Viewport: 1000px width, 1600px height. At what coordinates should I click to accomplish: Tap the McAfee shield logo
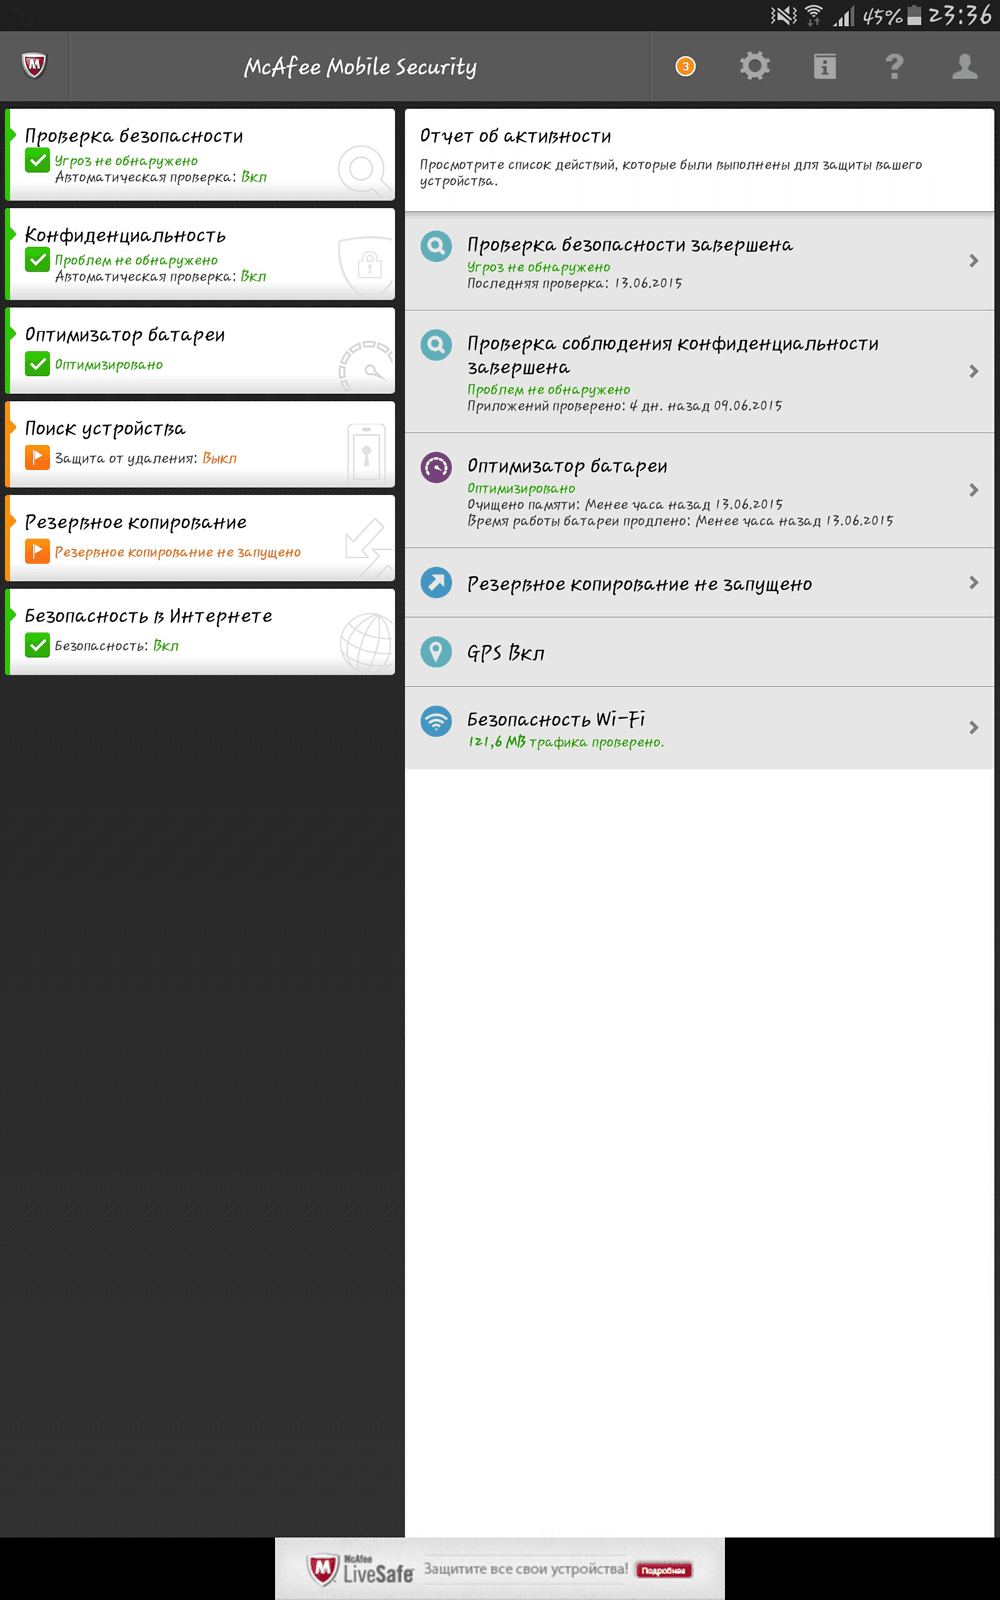[x=34, y=66]
